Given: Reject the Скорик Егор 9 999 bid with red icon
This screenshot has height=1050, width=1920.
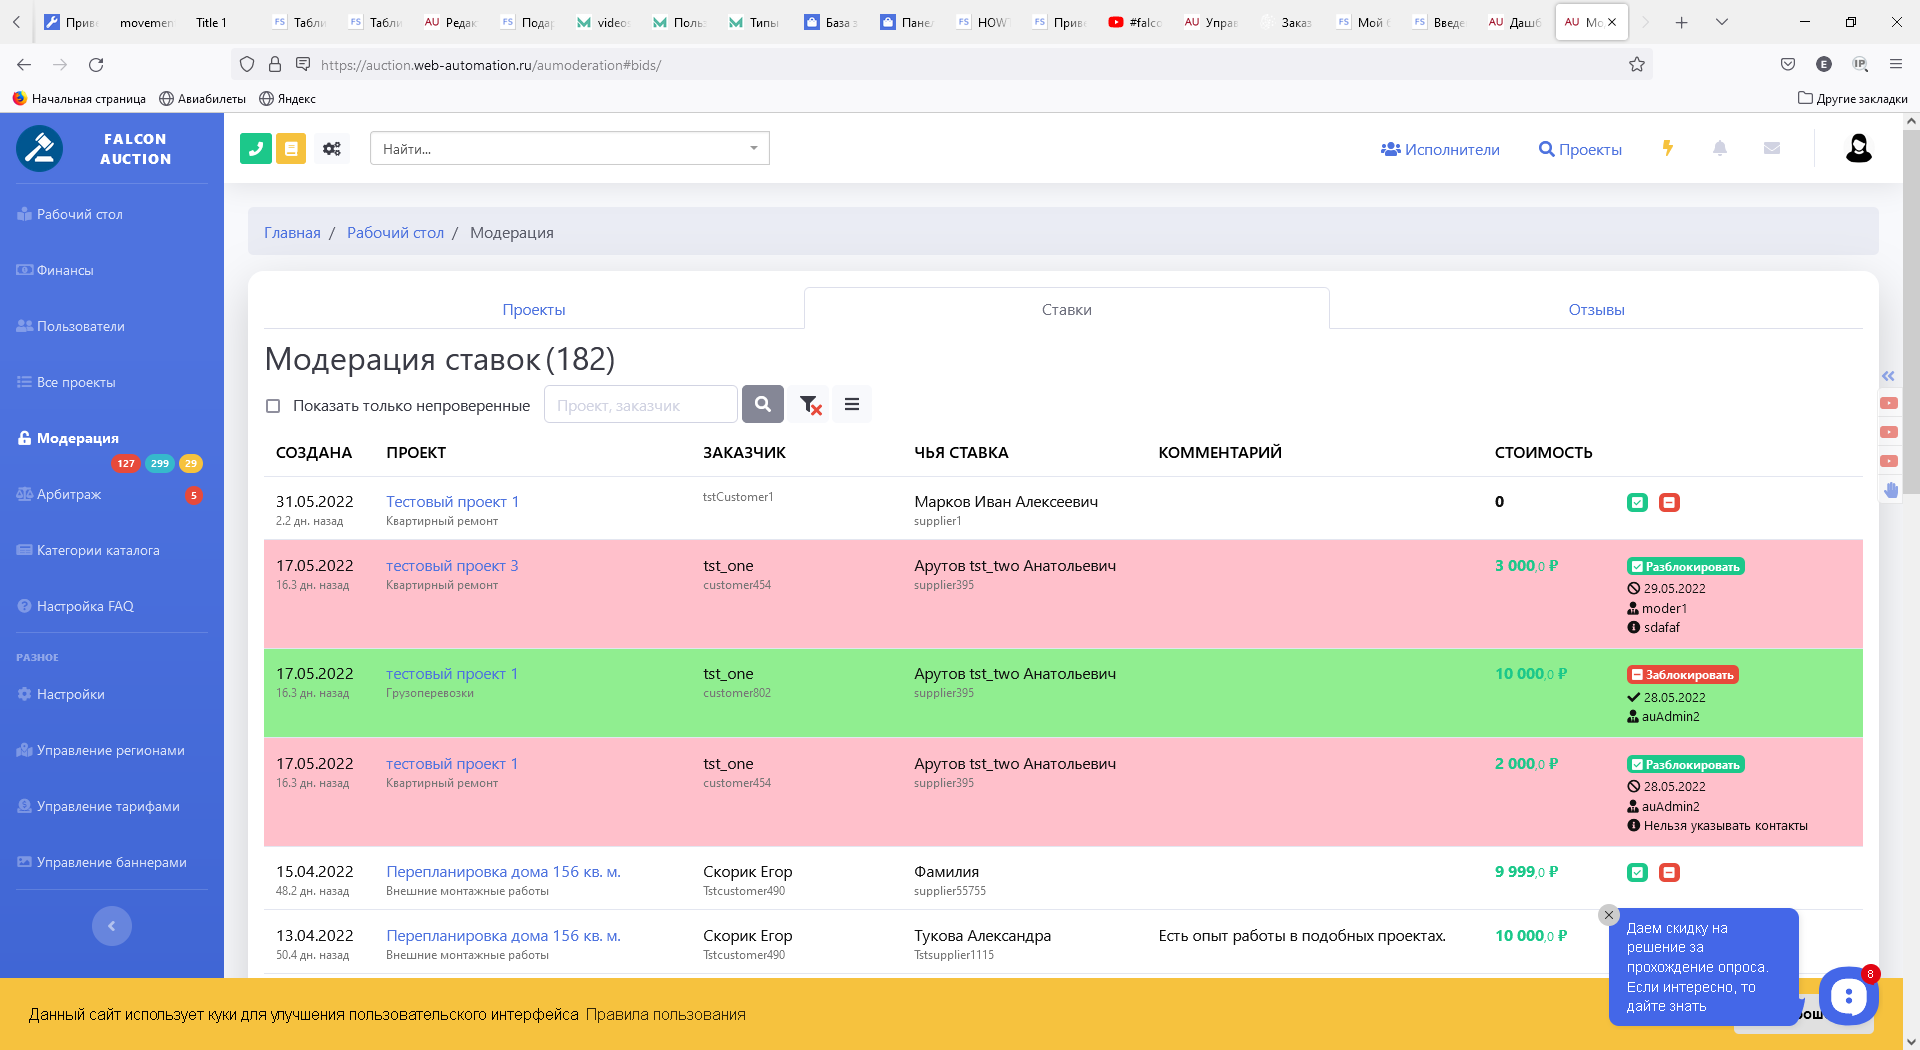Looking at the screenshot, I should (1669, 873).
